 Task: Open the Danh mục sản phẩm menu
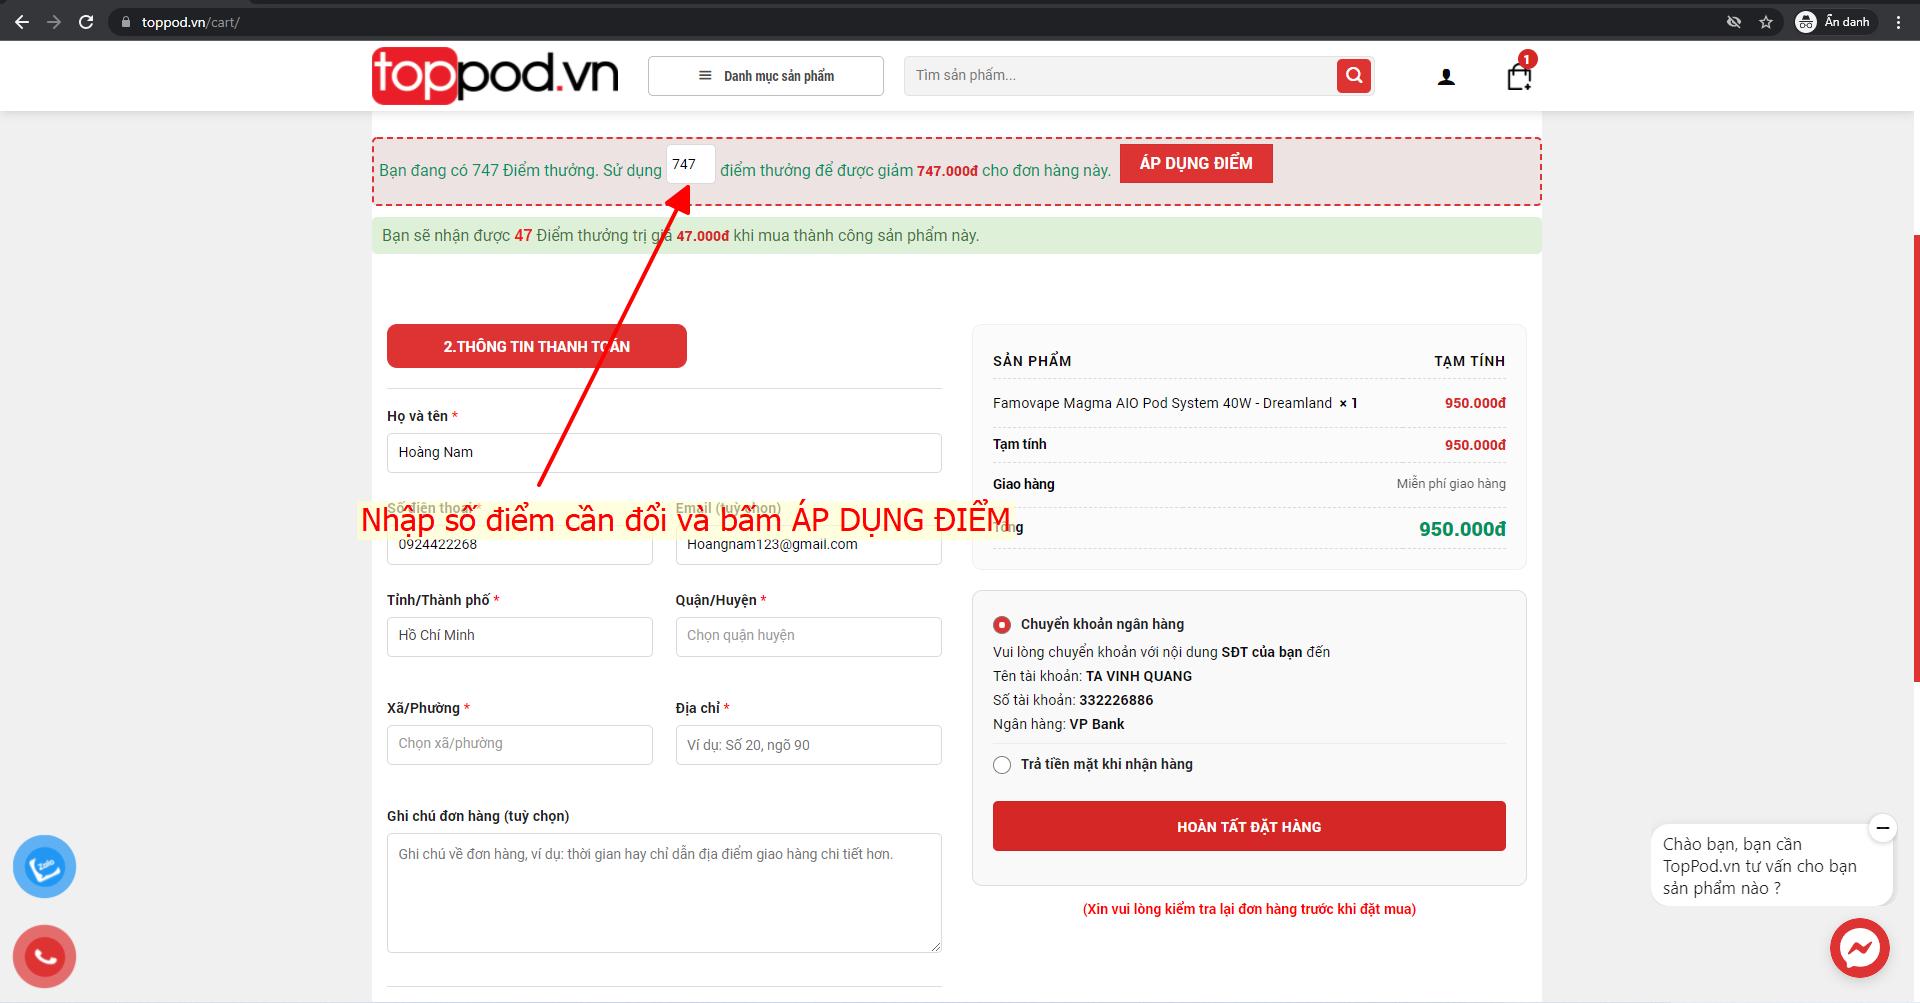[766, 76]
